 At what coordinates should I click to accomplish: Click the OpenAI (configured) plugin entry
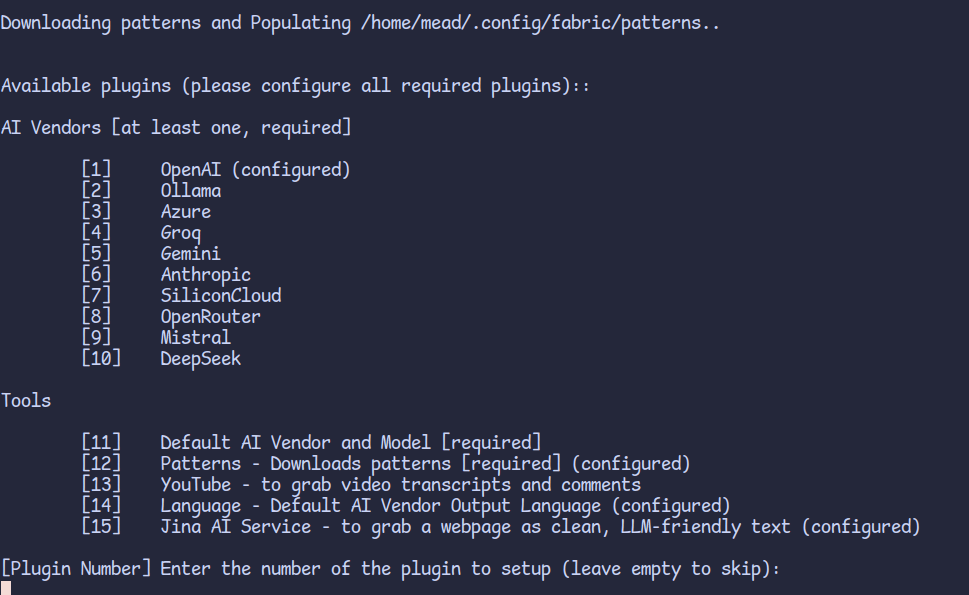coord(216,169)
